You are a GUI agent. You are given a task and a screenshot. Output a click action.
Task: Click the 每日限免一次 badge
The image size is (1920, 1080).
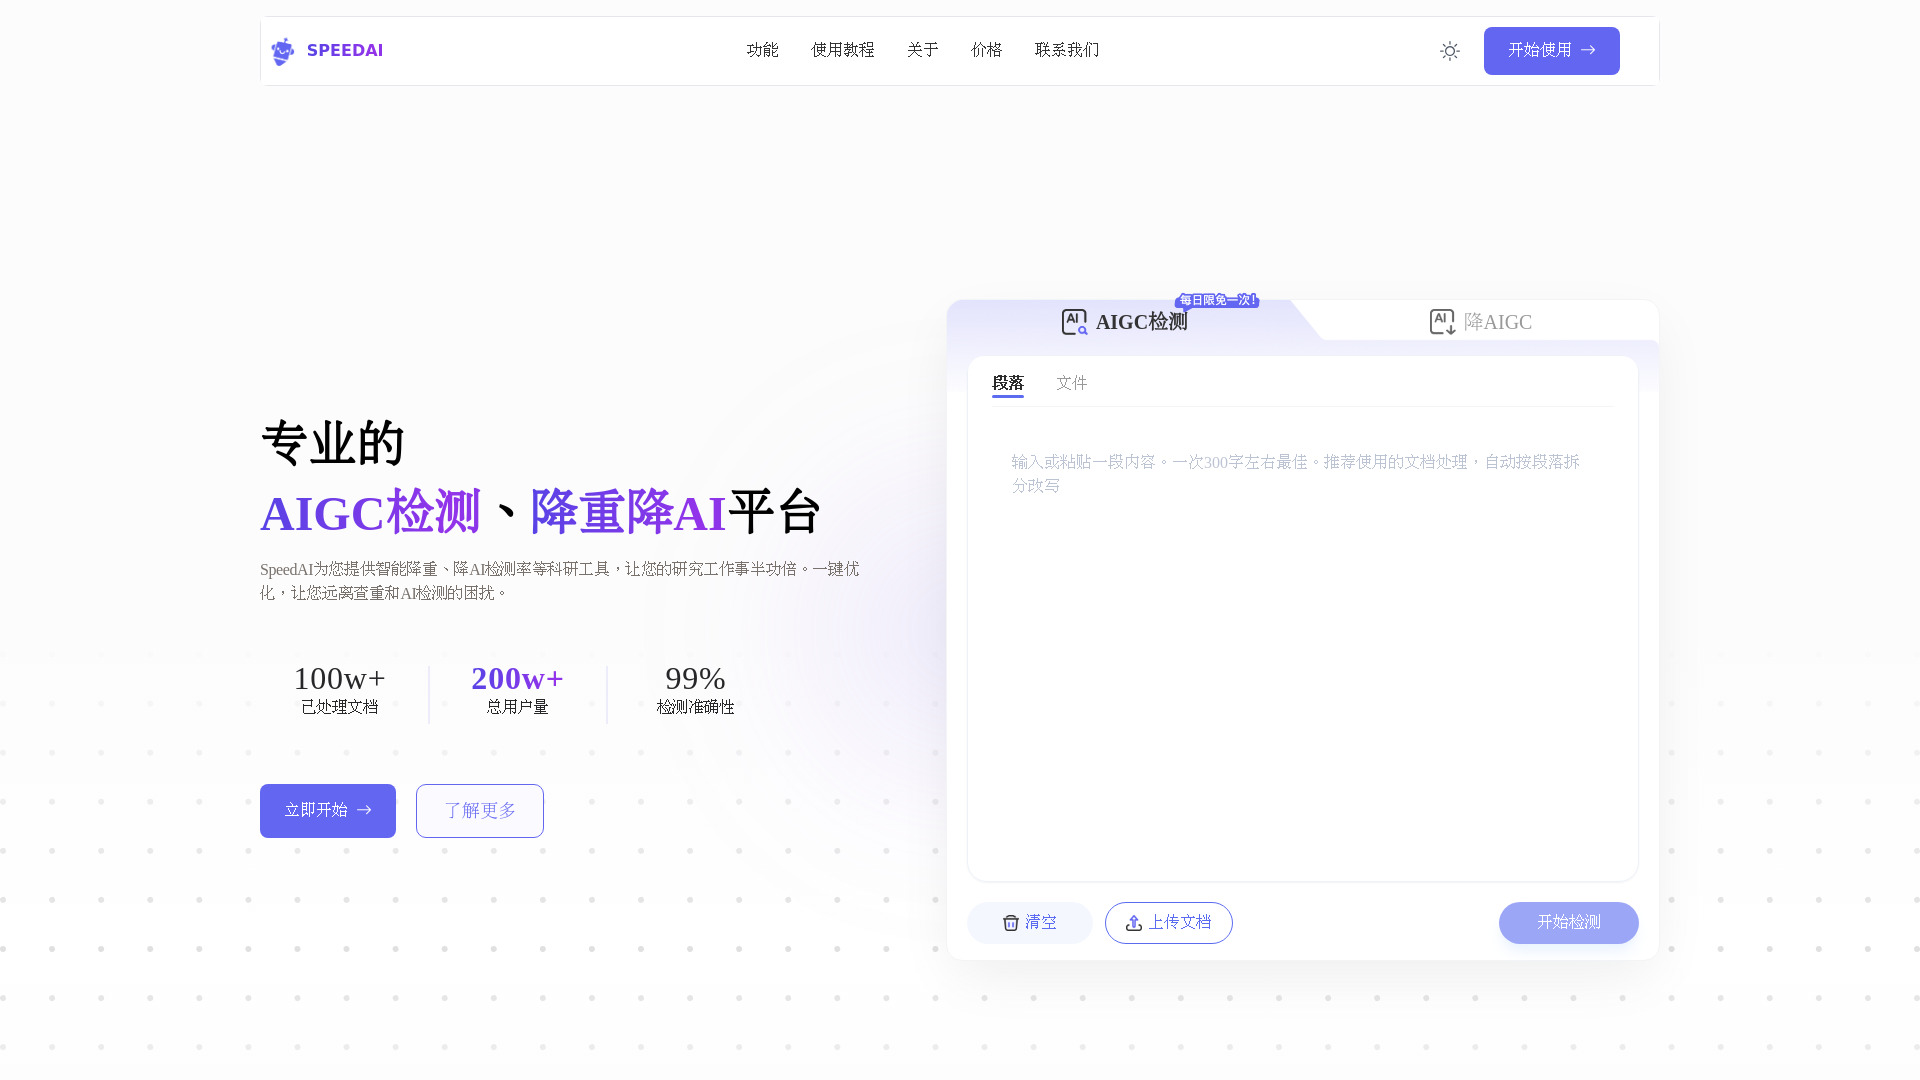pos(1215,298)
